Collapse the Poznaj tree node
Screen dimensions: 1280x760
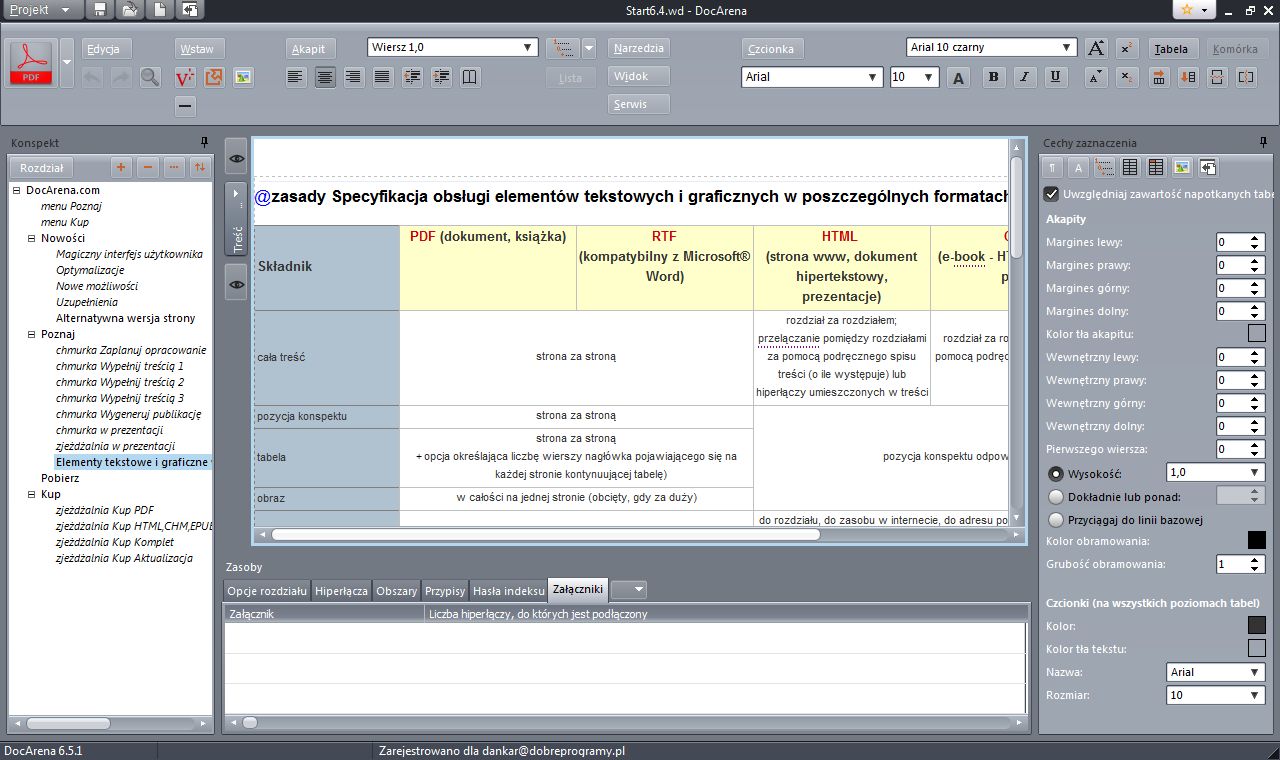coord(32,334)
